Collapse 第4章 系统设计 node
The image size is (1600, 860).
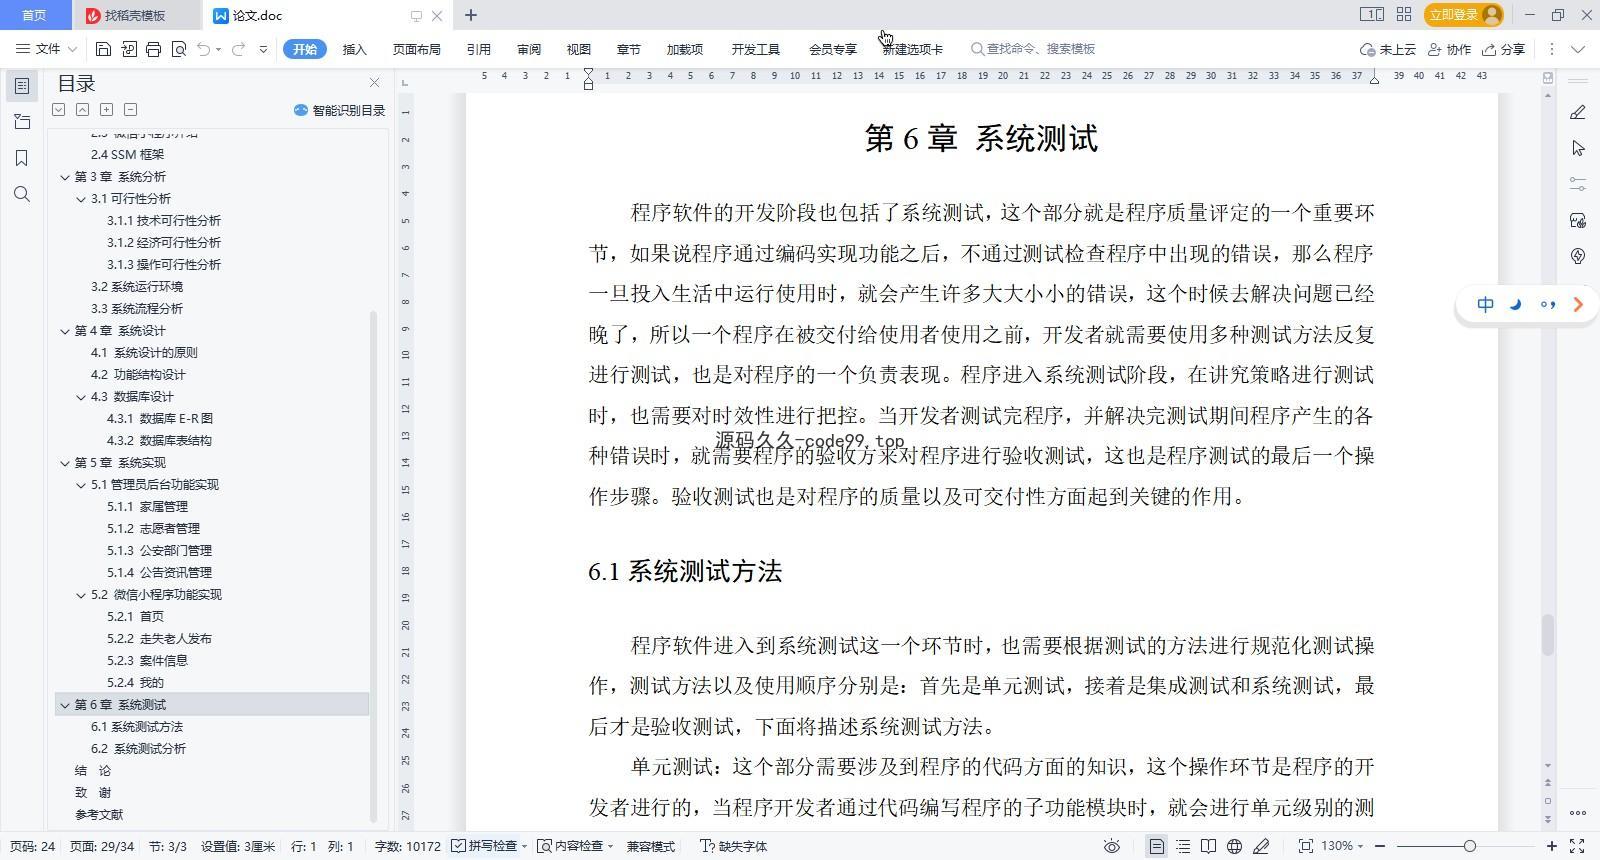coord(65,331)
